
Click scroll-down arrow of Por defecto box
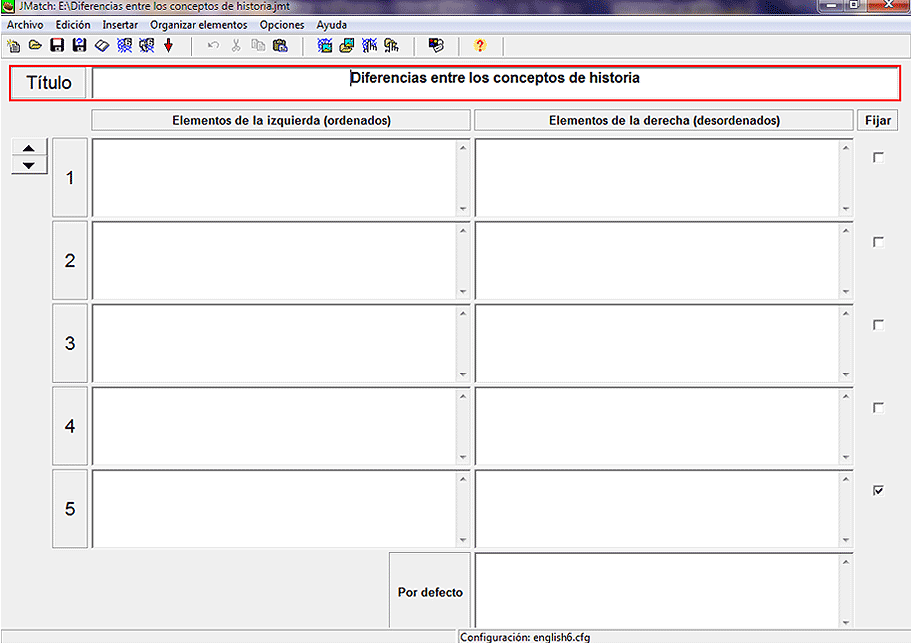click(846, 623)
